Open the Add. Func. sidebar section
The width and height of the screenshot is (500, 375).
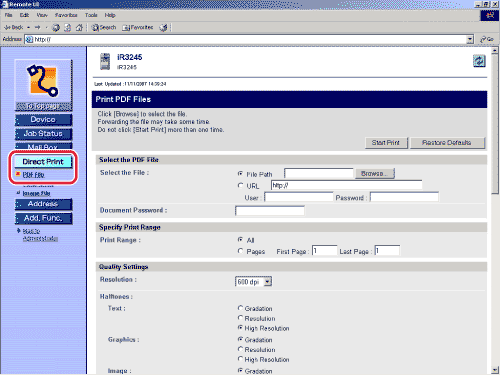pos(43,218)
